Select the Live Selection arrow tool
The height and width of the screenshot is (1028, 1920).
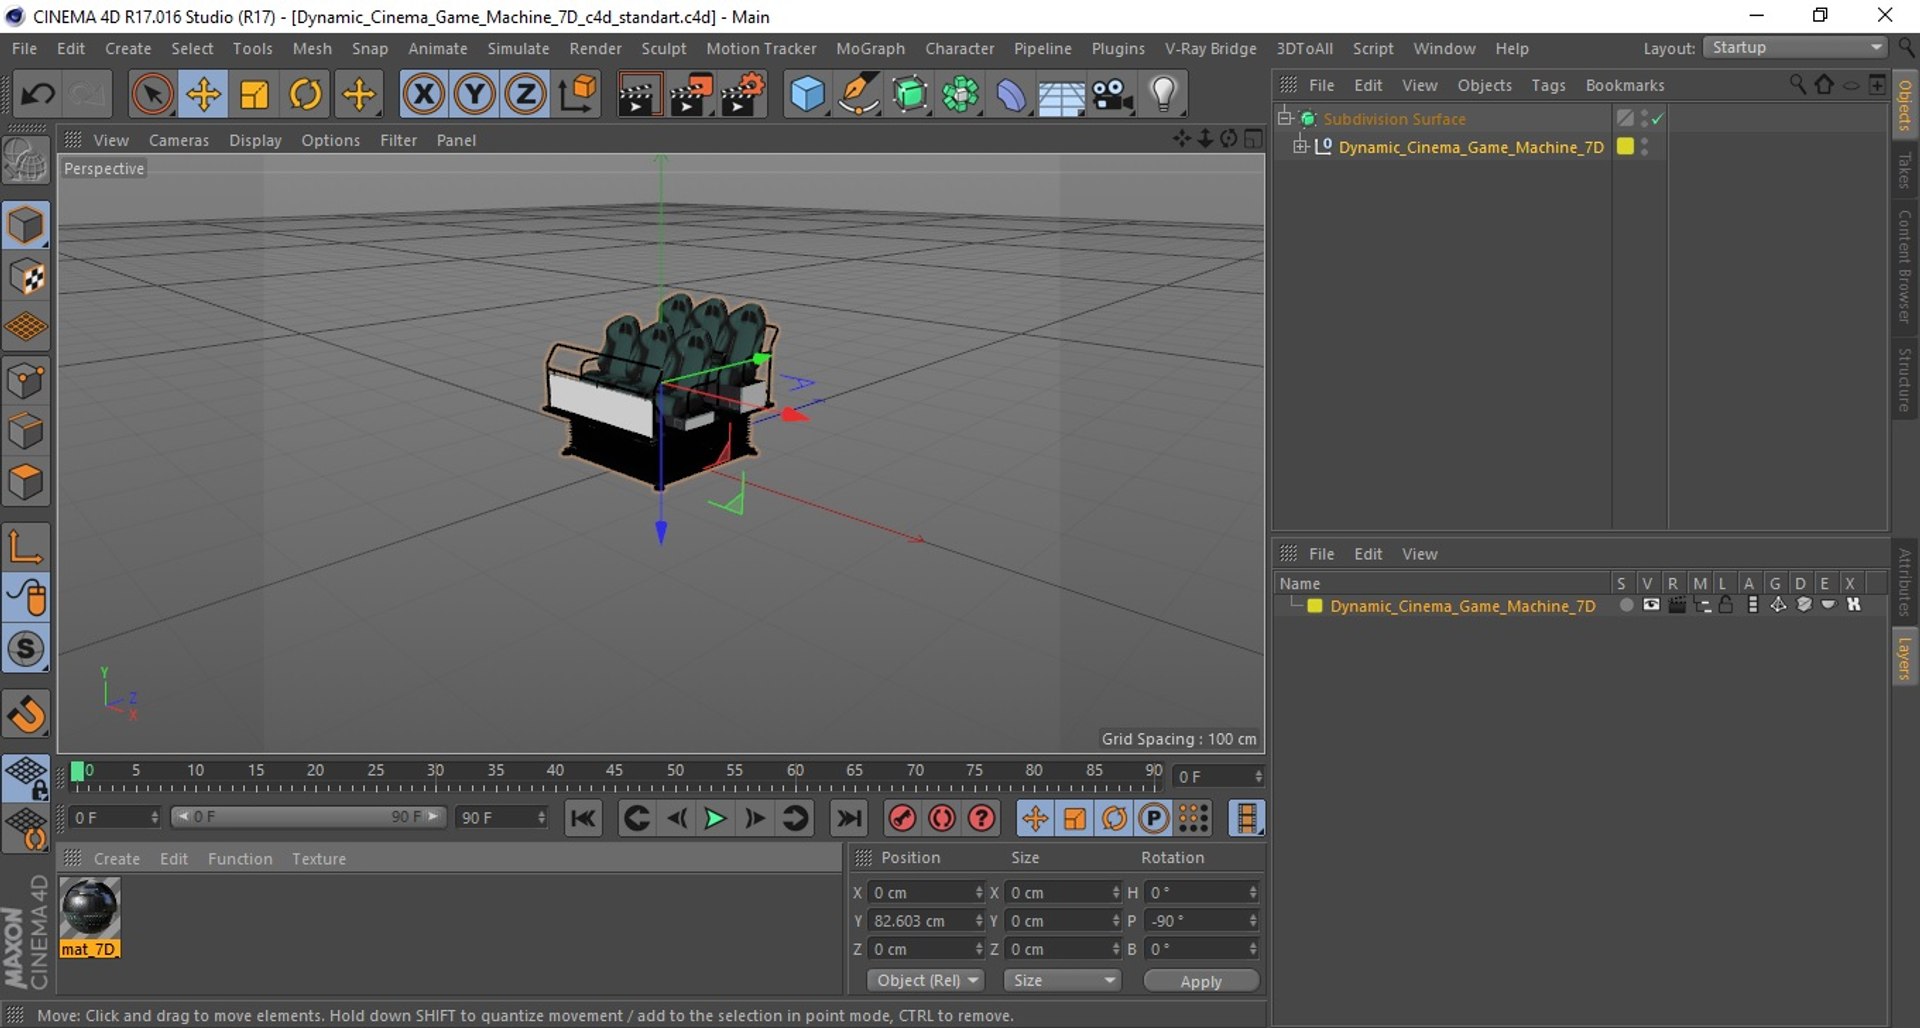152,95
